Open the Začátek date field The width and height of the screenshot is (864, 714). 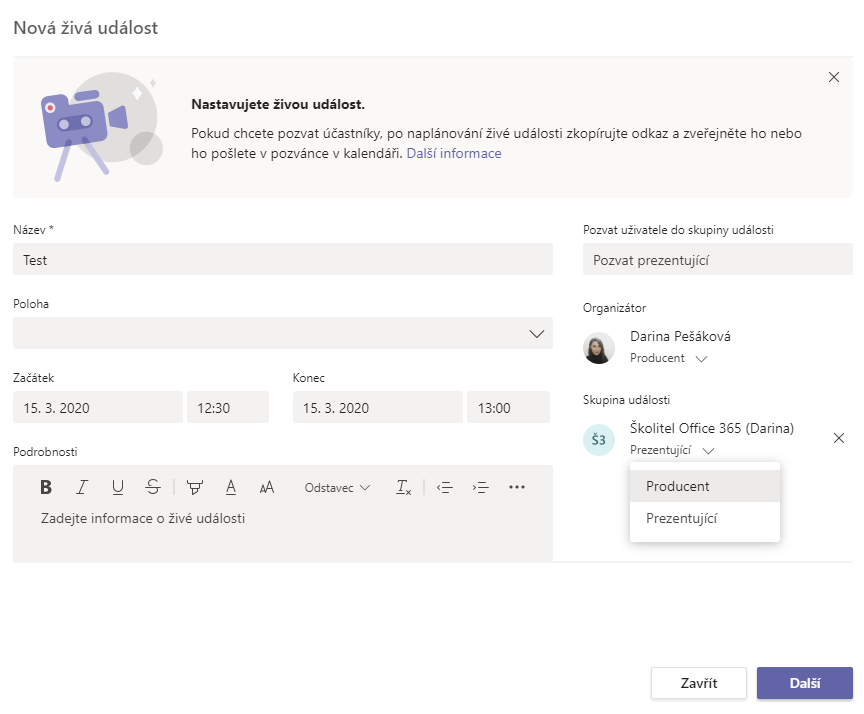98,407
